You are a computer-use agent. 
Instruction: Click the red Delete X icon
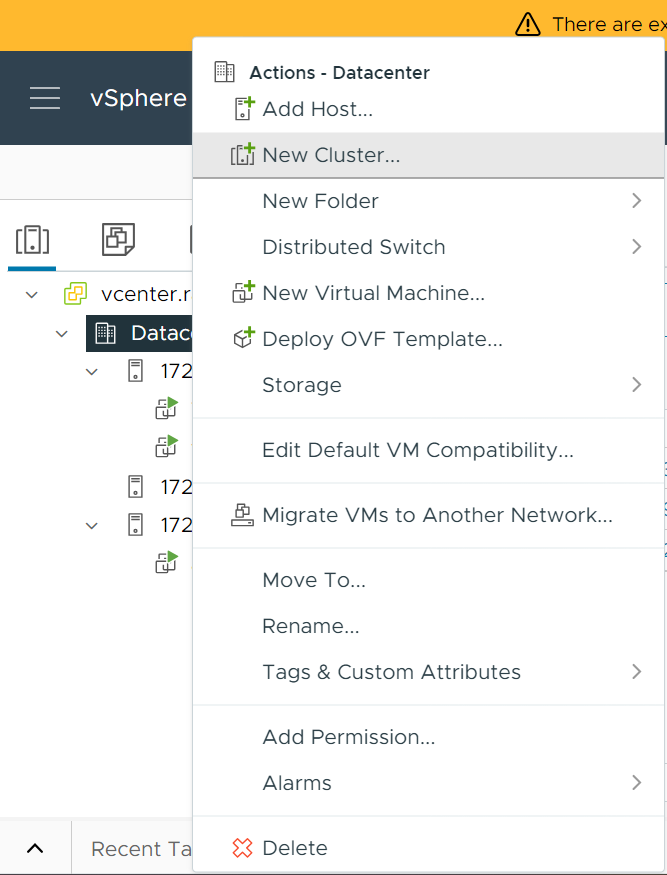pyautogui.click(x=242, y=848)
